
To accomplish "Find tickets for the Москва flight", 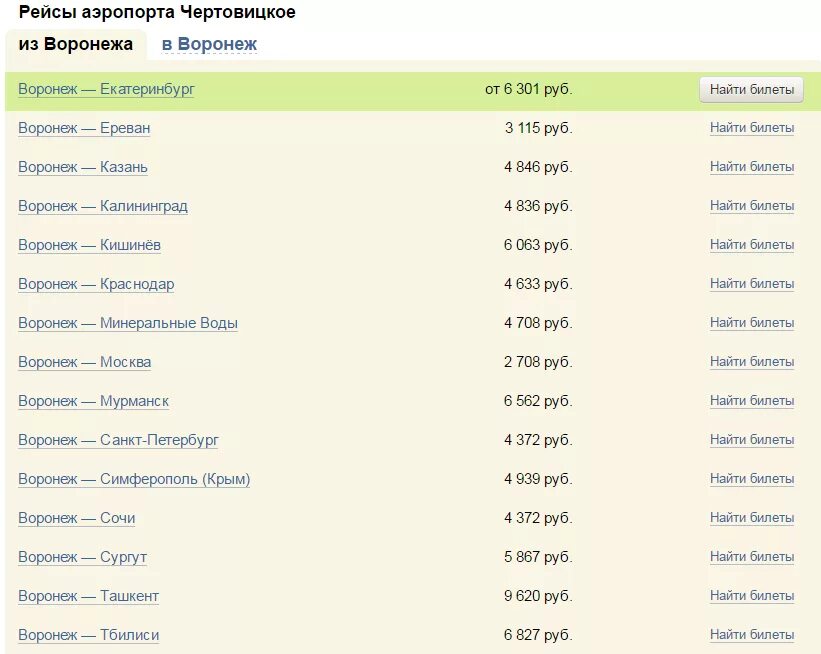I will click(x=752, y=361).
